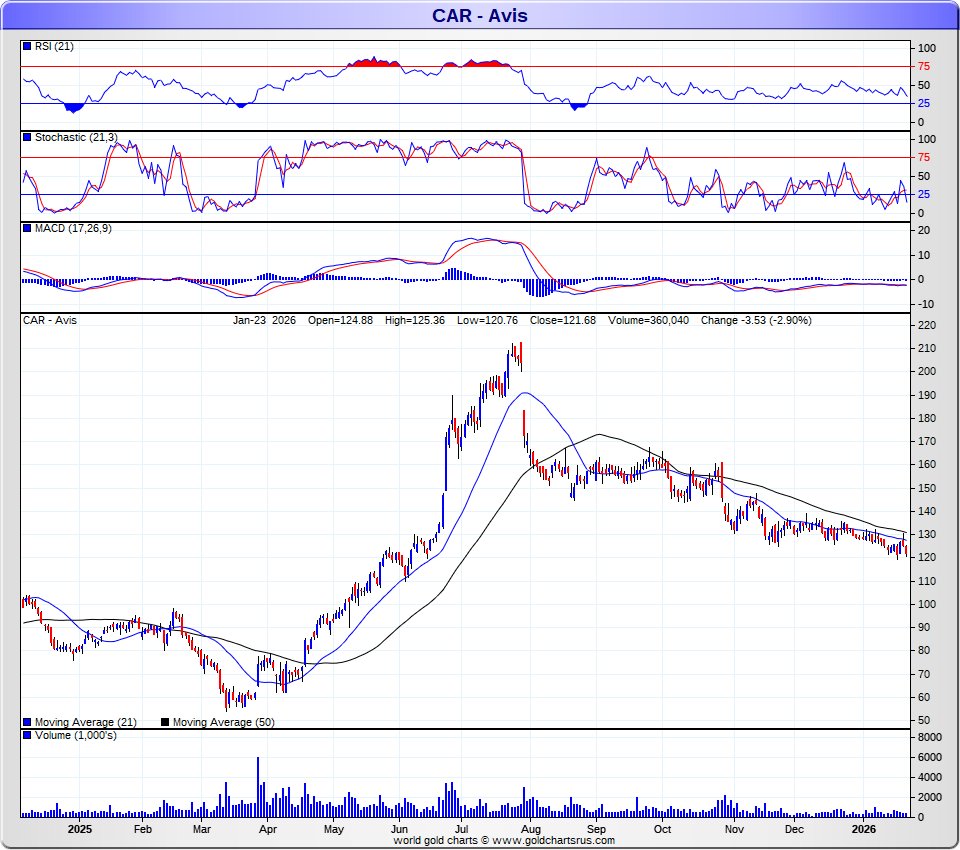This screenshot has width=960, height=850.
Task: Click the MACD (17,26,9) legend square
Action: coord(27,228)
